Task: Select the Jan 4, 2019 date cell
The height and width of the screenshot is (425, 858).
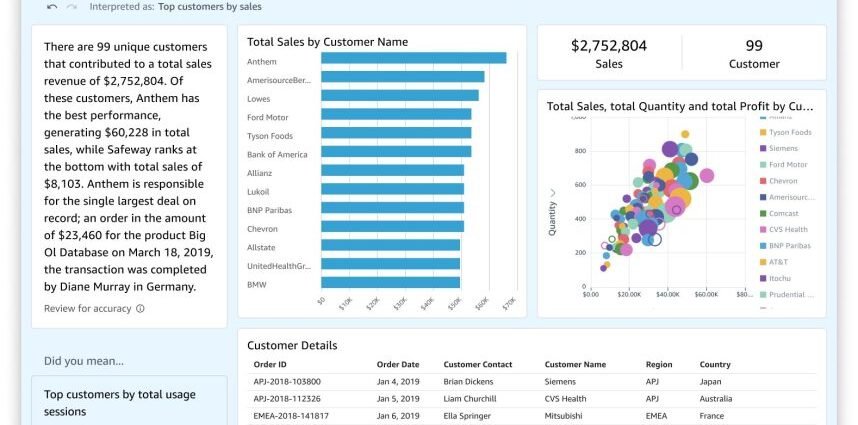Action: click(398, 381)
